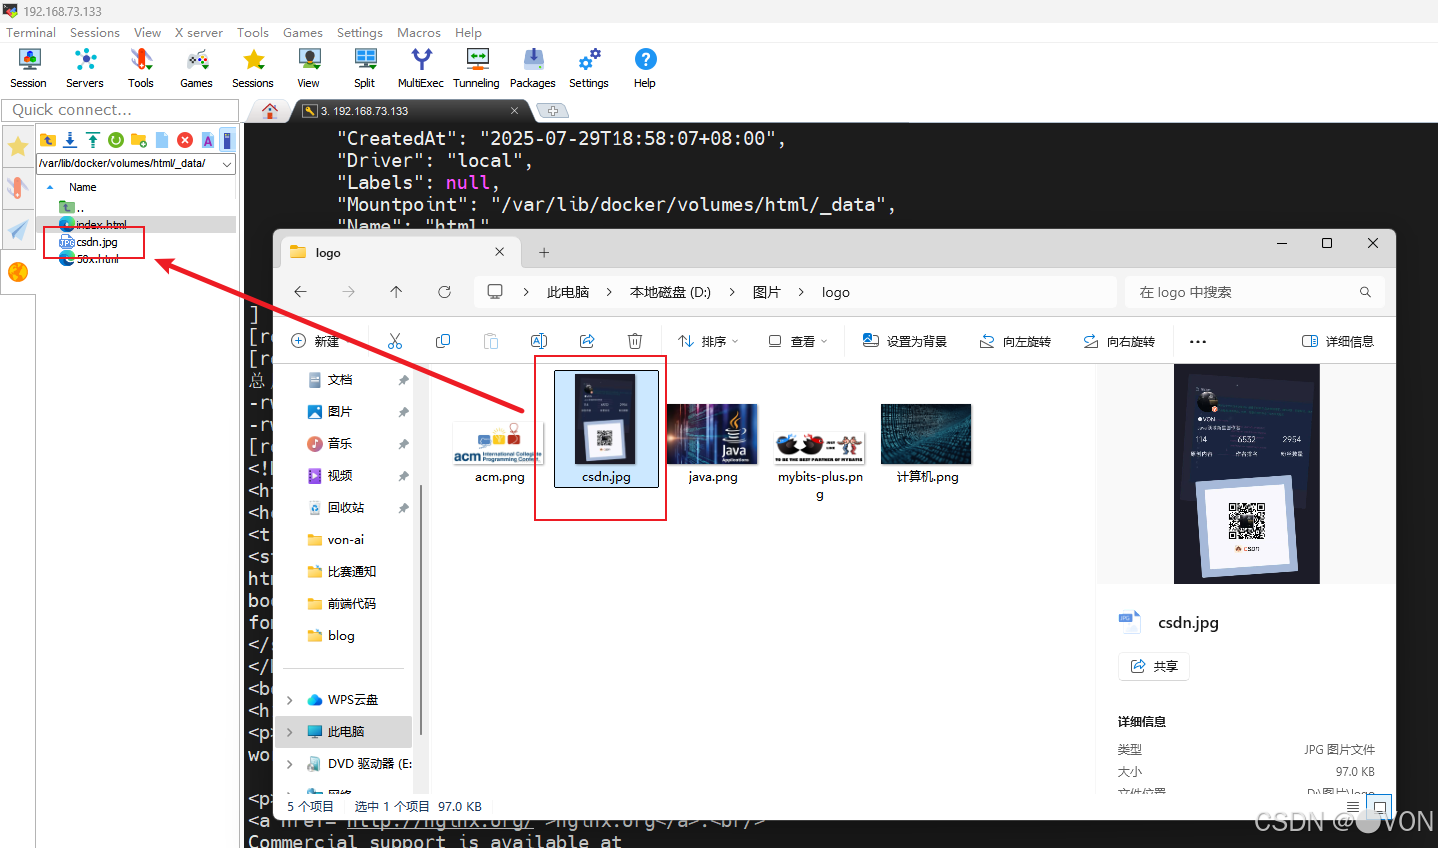This screenshot has height=848, width=1438.
Task: Open the Settings gears toolbar icon
Action: click(x=589, y=69)
